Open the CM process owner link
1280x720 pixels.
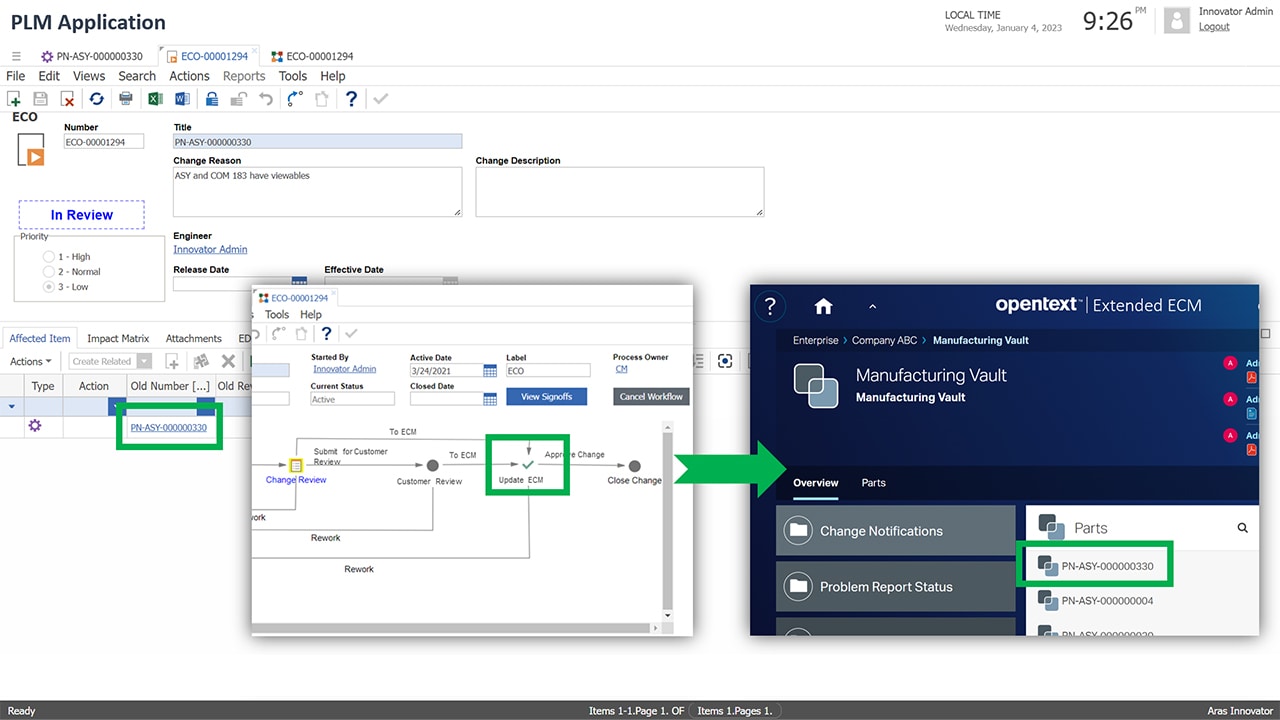coord(621,369)
